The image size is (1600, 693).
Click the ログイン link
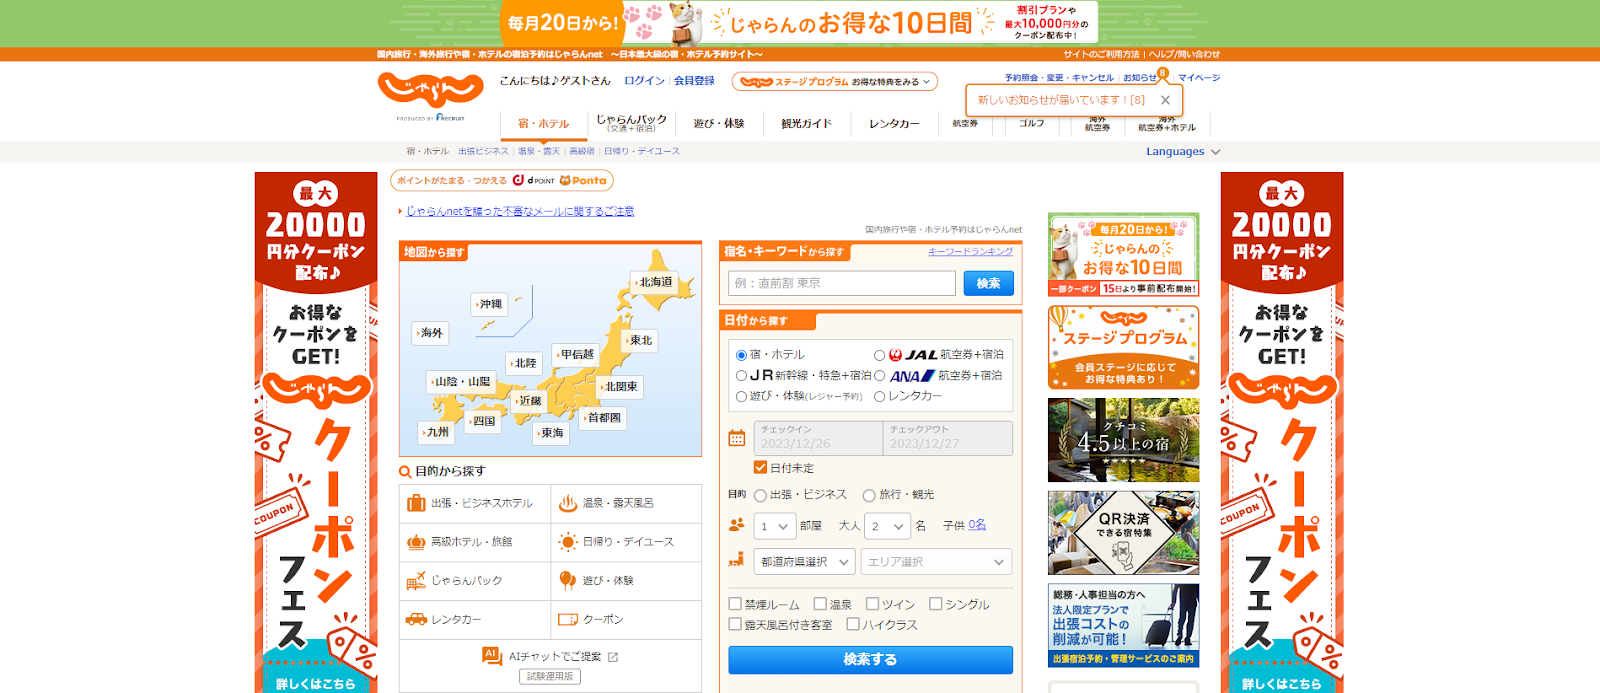tap(644, 81)
